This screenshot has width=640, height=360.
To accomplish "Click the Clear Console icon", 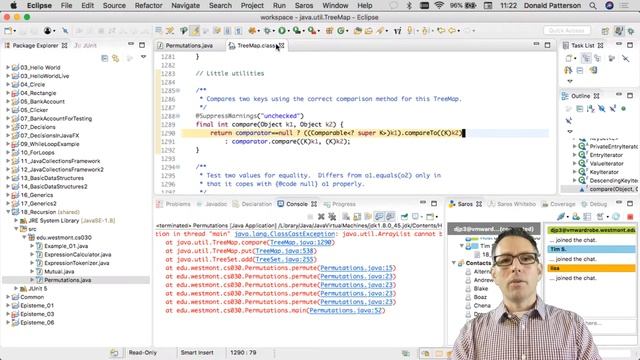I will coord(346,216).
